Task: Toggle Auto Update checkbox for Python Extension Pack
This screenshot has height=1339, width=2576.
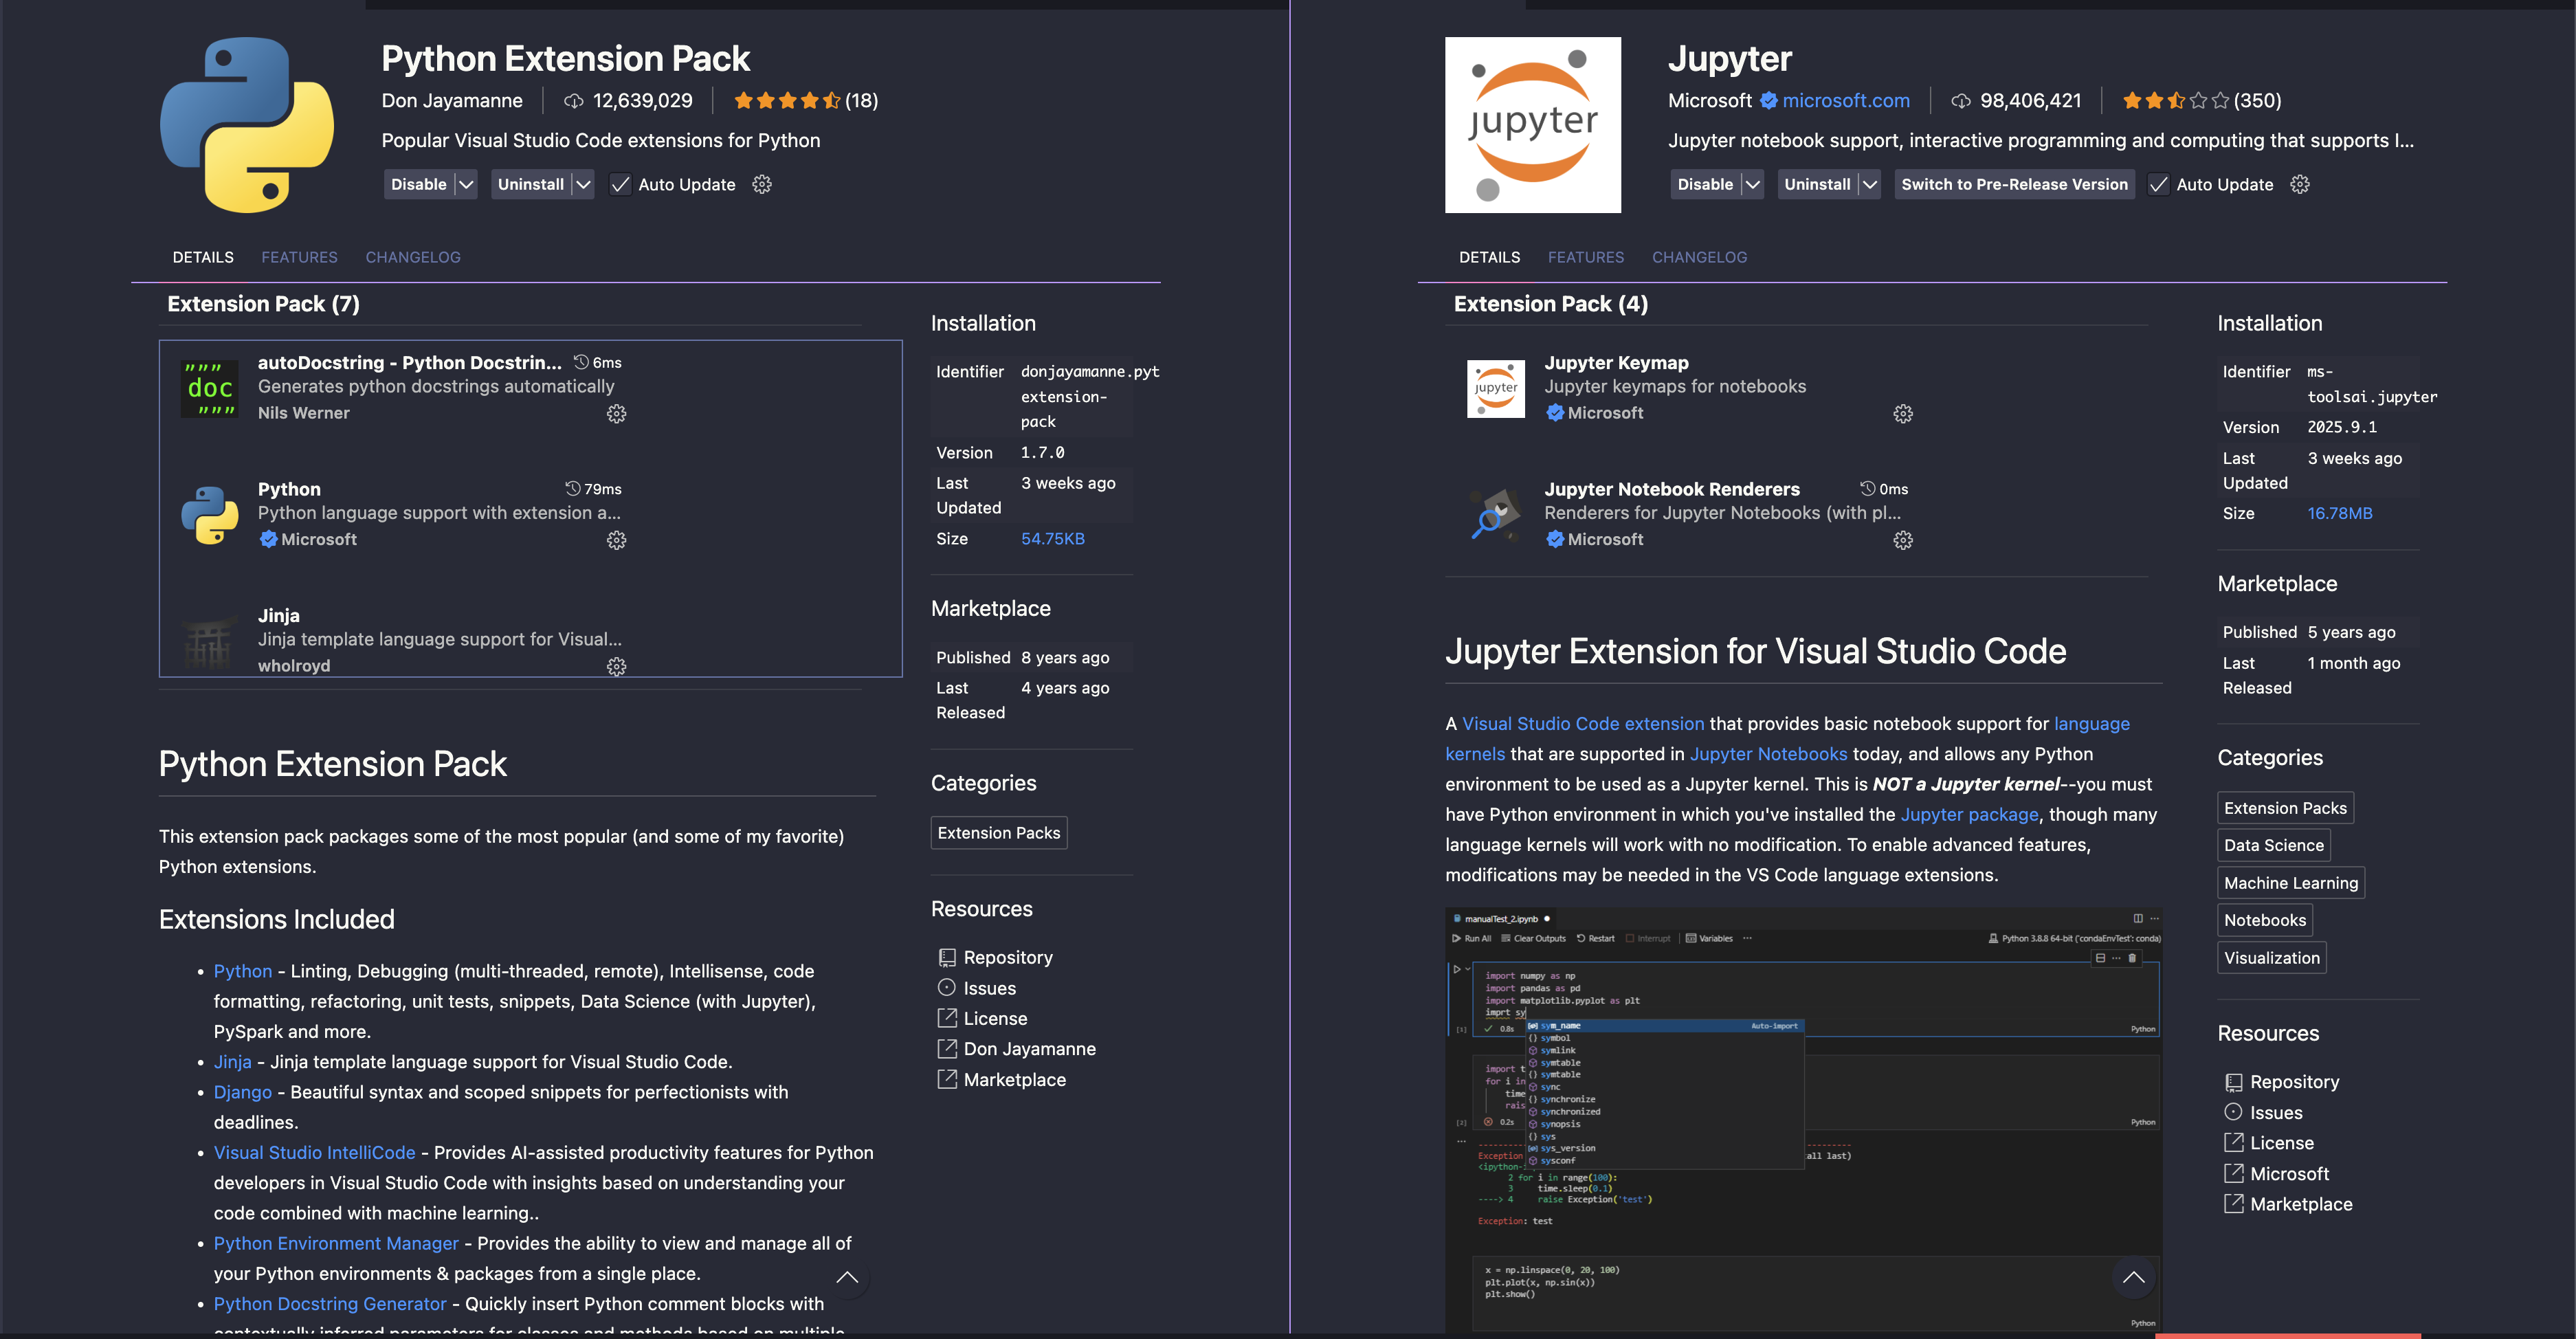Action: [x=620, y=184]
